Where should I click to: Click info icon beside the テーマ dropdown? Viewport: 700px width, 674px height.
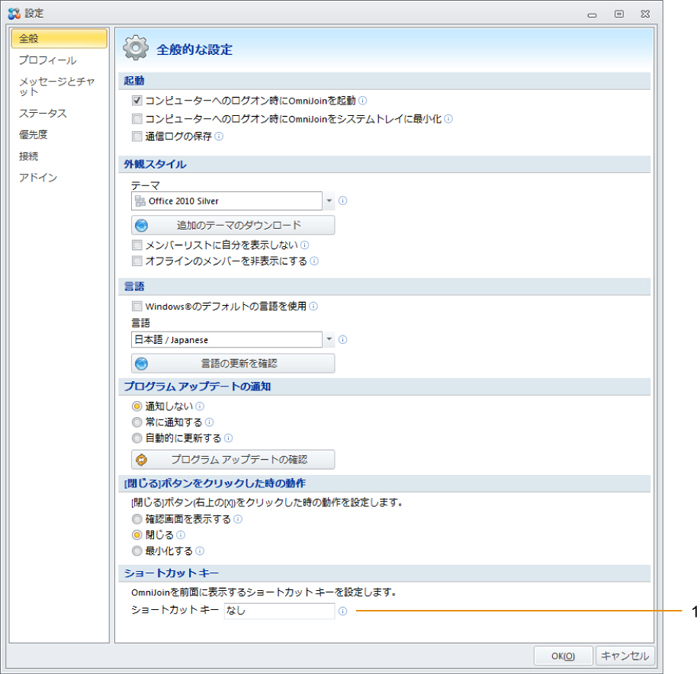pyautogui.click(x=342, y=201)
